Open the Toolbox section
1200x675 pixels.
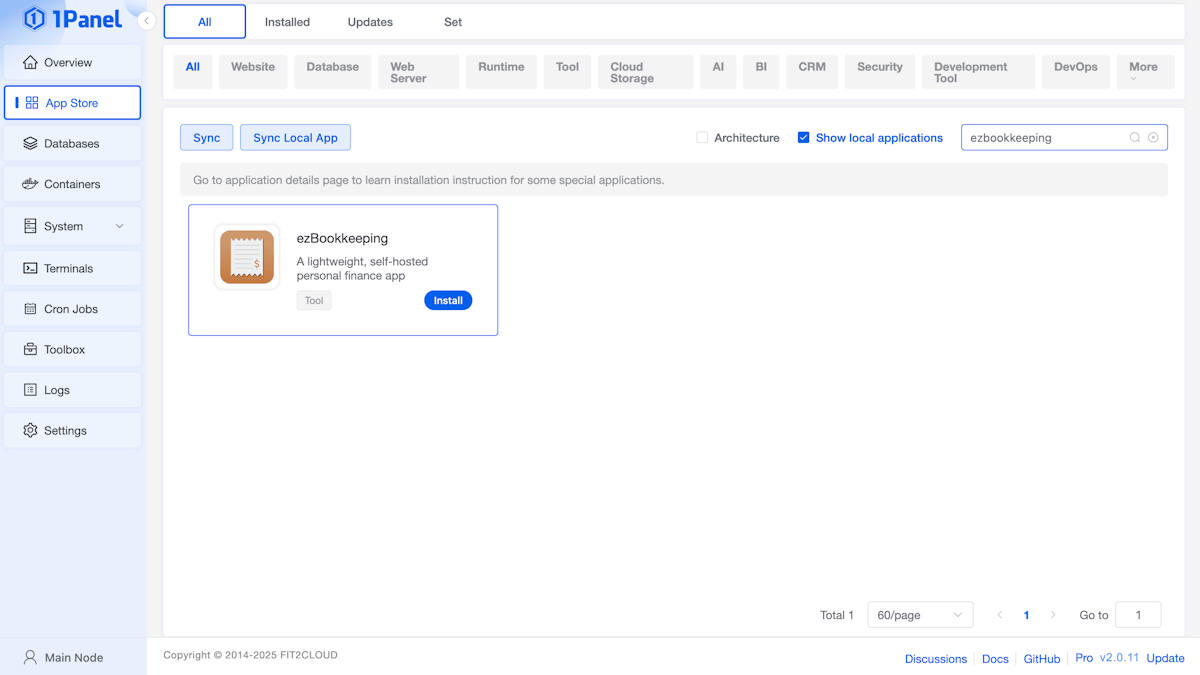pos(73,349)
